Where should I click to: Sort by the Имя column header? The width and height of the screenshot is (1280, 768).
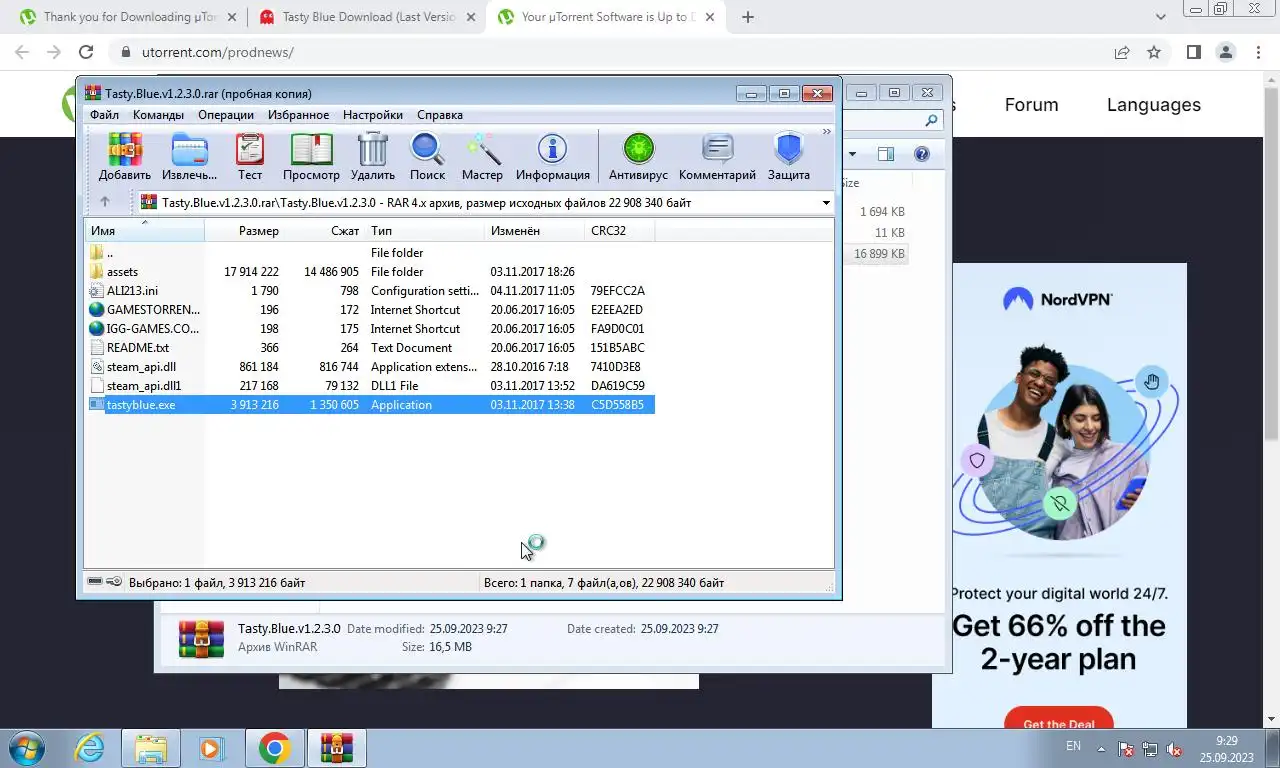pos(144,231)
